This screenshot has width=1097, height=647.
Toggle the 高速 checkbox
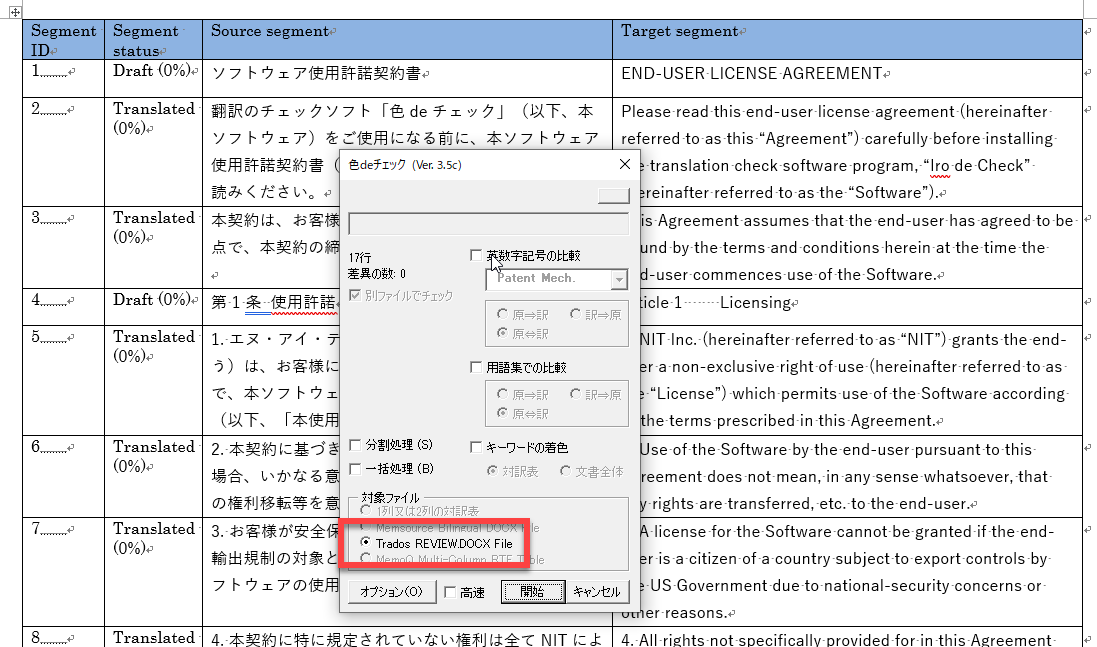coord(450,592)
